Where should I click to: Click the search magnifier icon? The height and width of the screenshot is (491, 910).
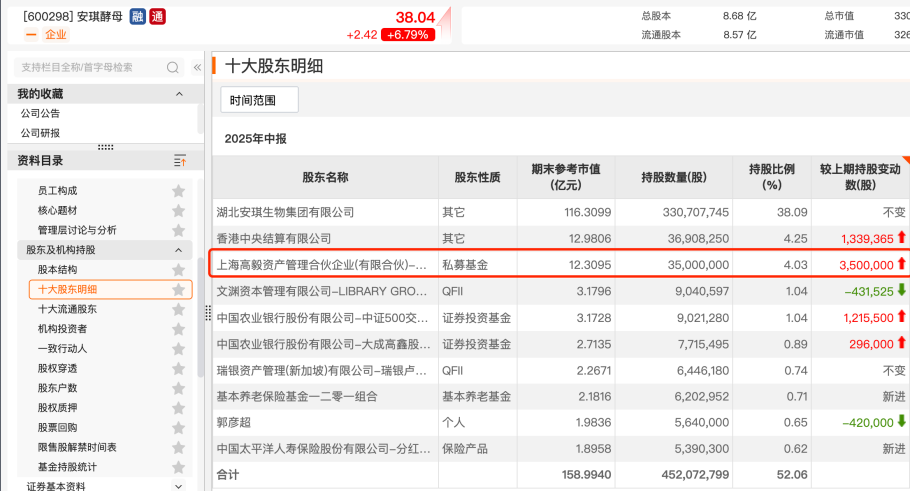click(x=172, y=67)
